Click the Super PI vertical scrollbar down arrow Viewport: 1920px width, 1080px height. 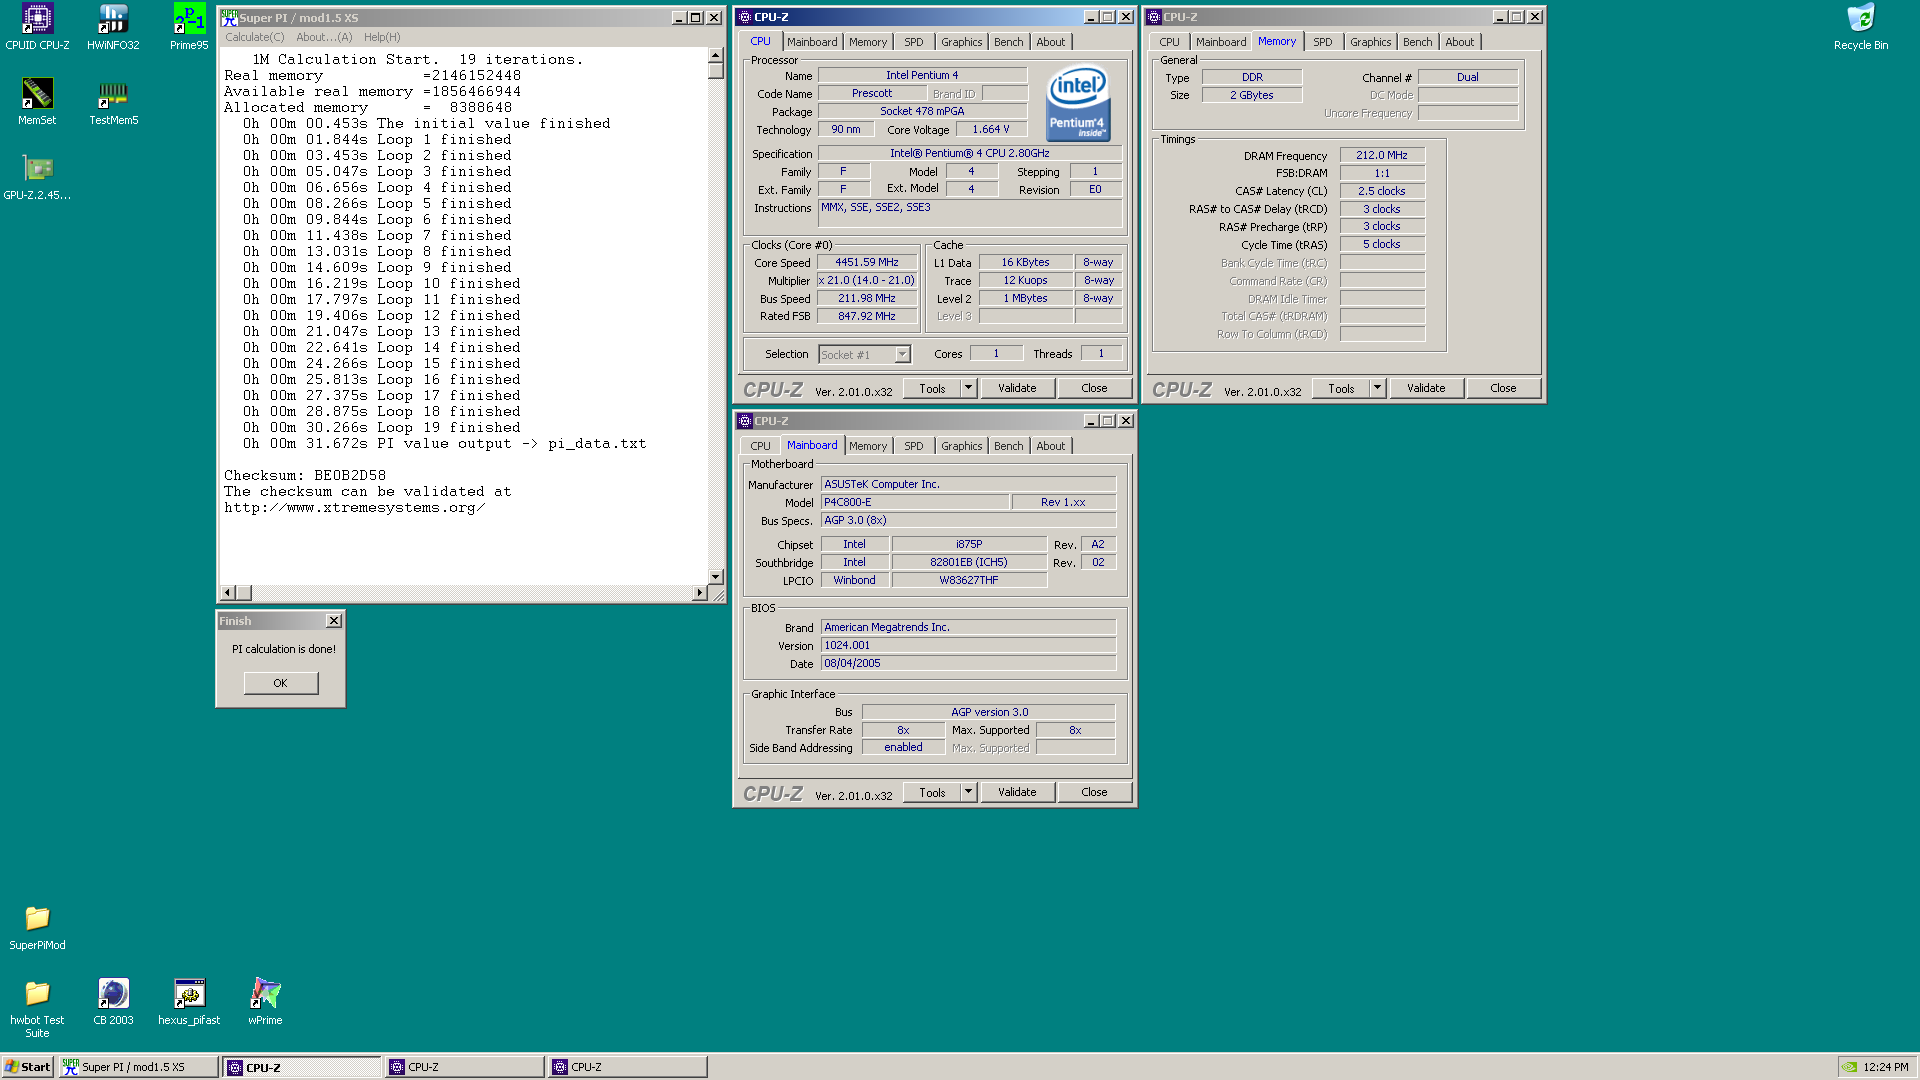716,577
